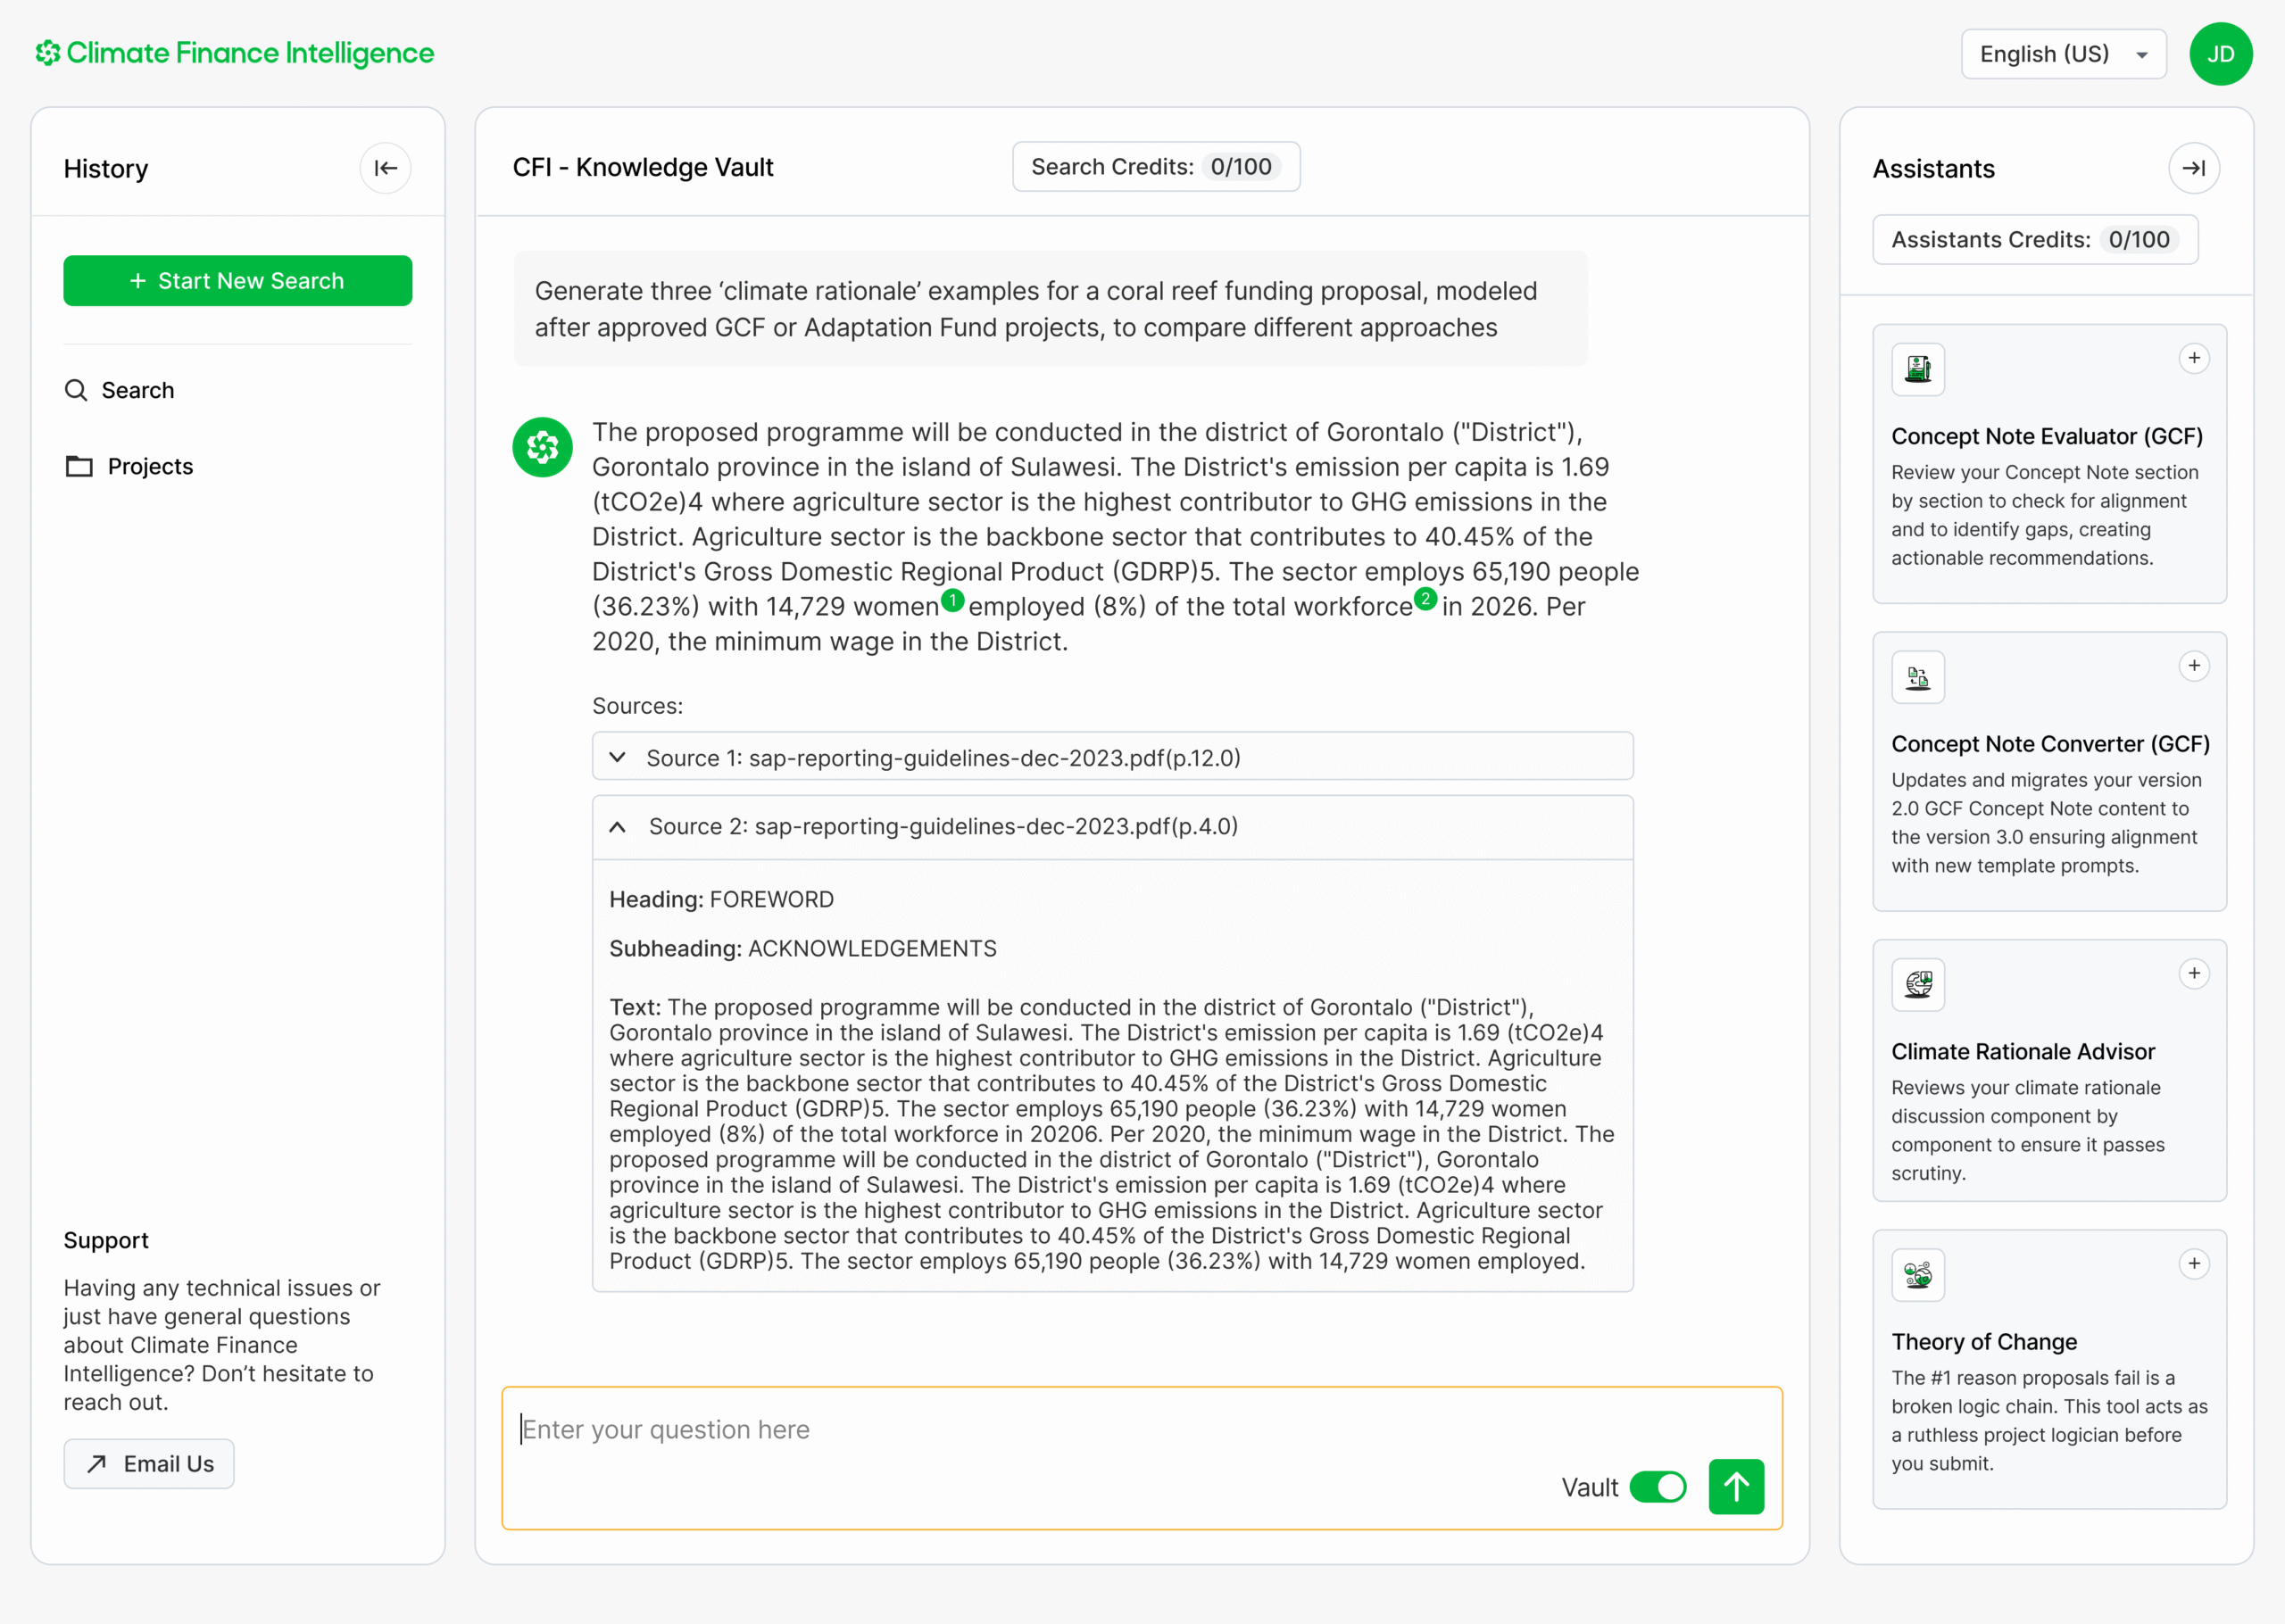Submit question with green arrow button
Image resolution: width=2285 pixels, height=1624 pixels.
[1735, 1487]
